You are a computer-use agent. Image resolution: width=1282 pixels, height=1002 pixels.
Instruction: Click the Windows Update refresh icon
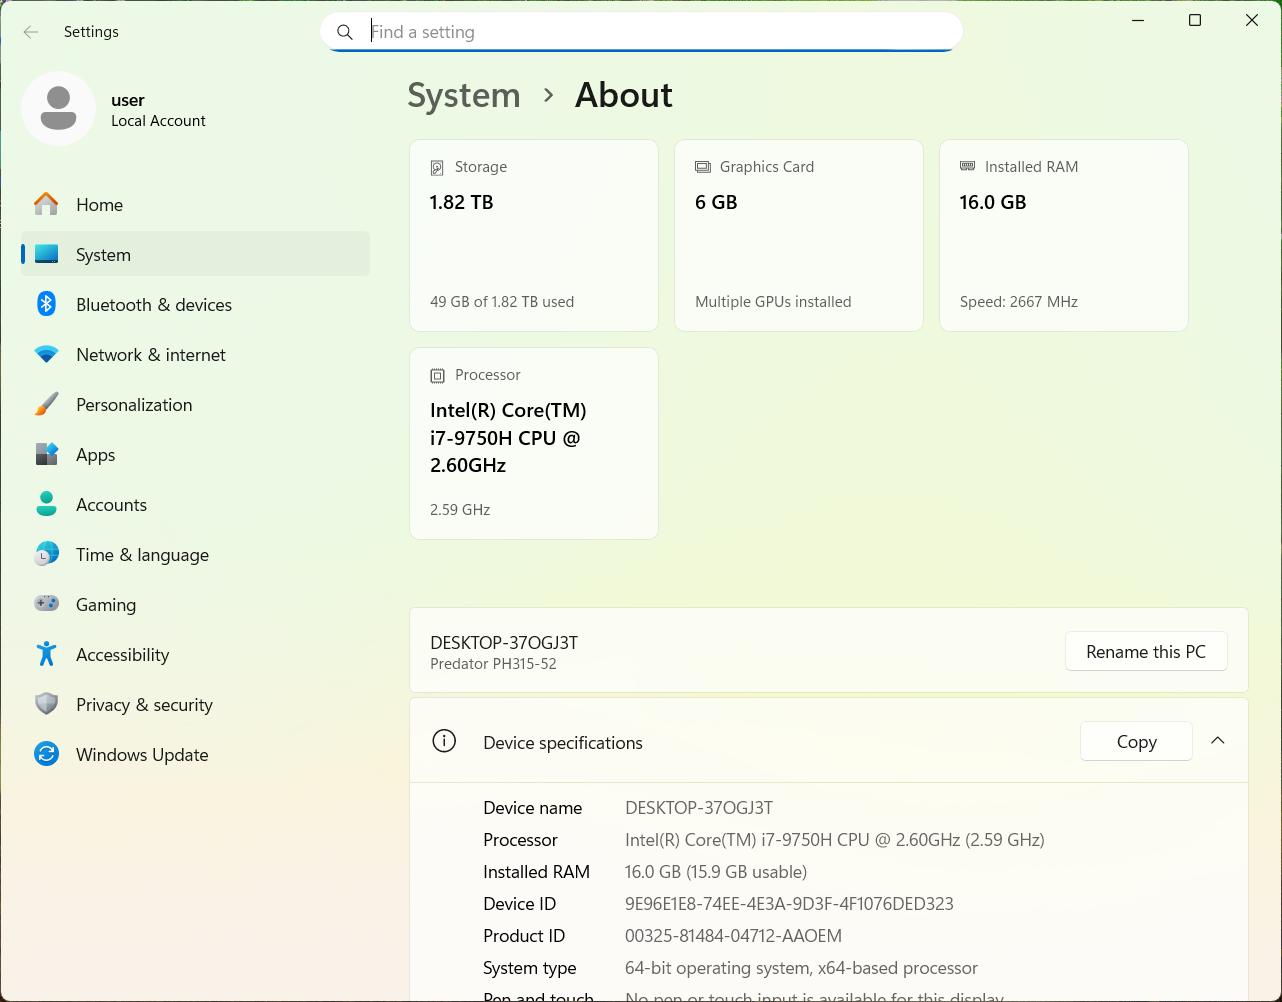click(46, 754)
